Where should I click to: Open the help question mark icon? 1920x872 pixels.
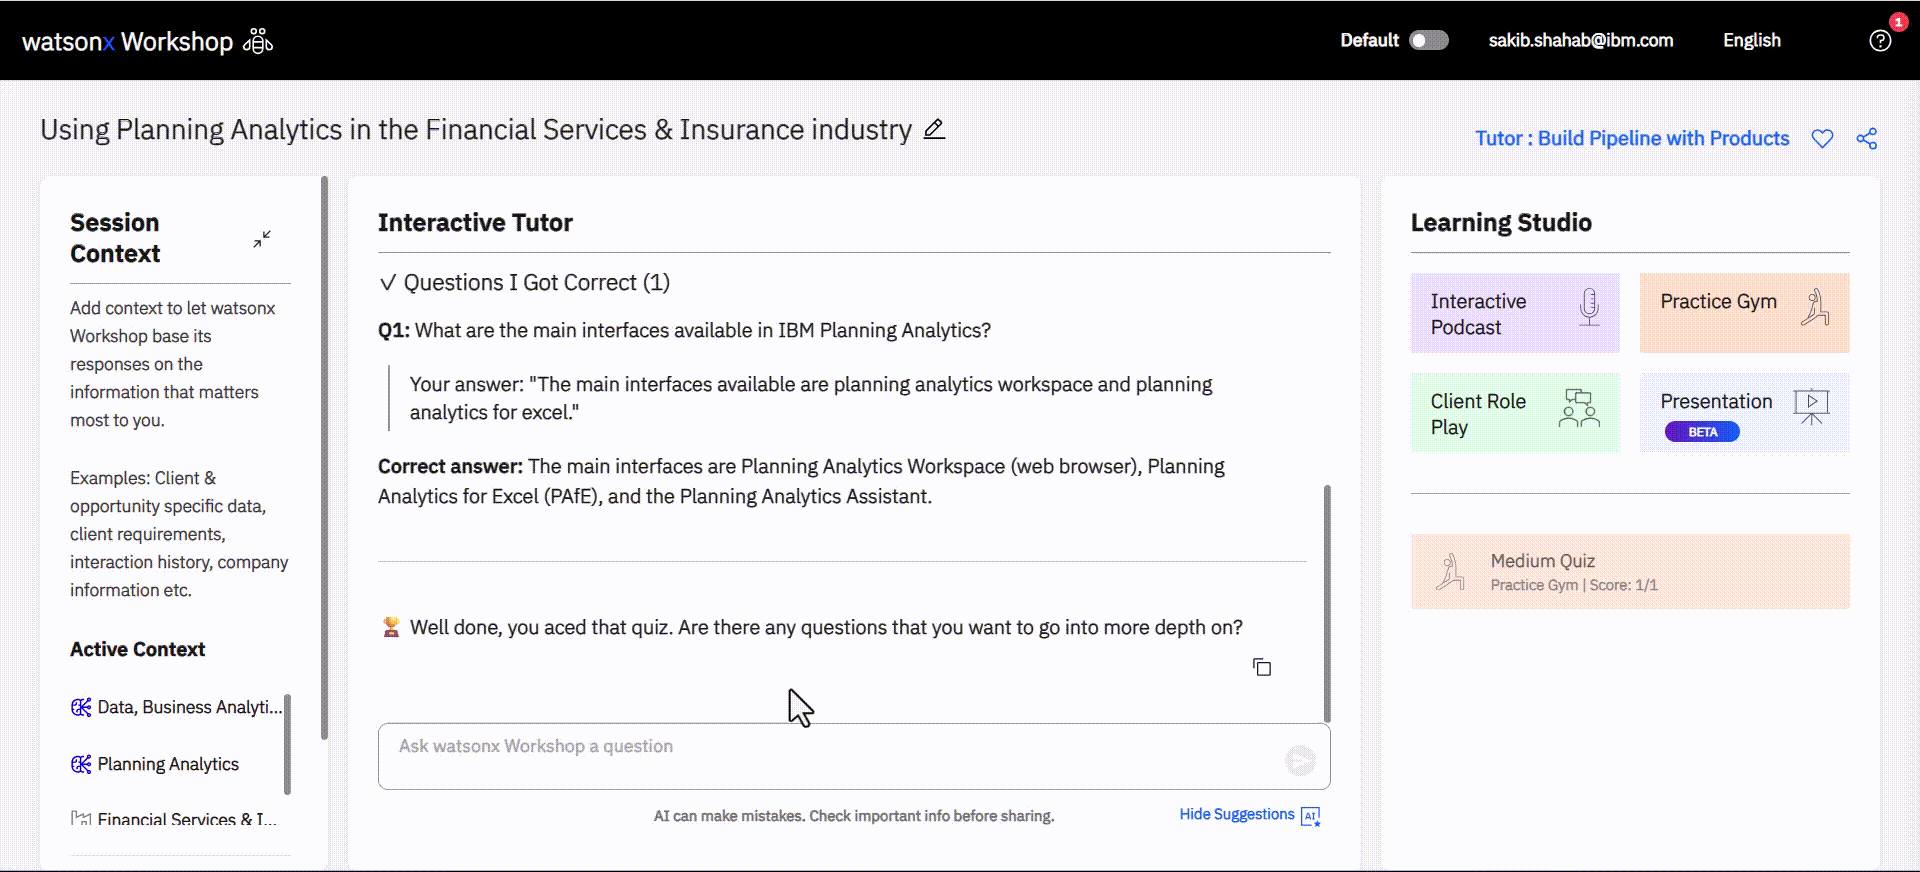click(x=1880, y=41)
